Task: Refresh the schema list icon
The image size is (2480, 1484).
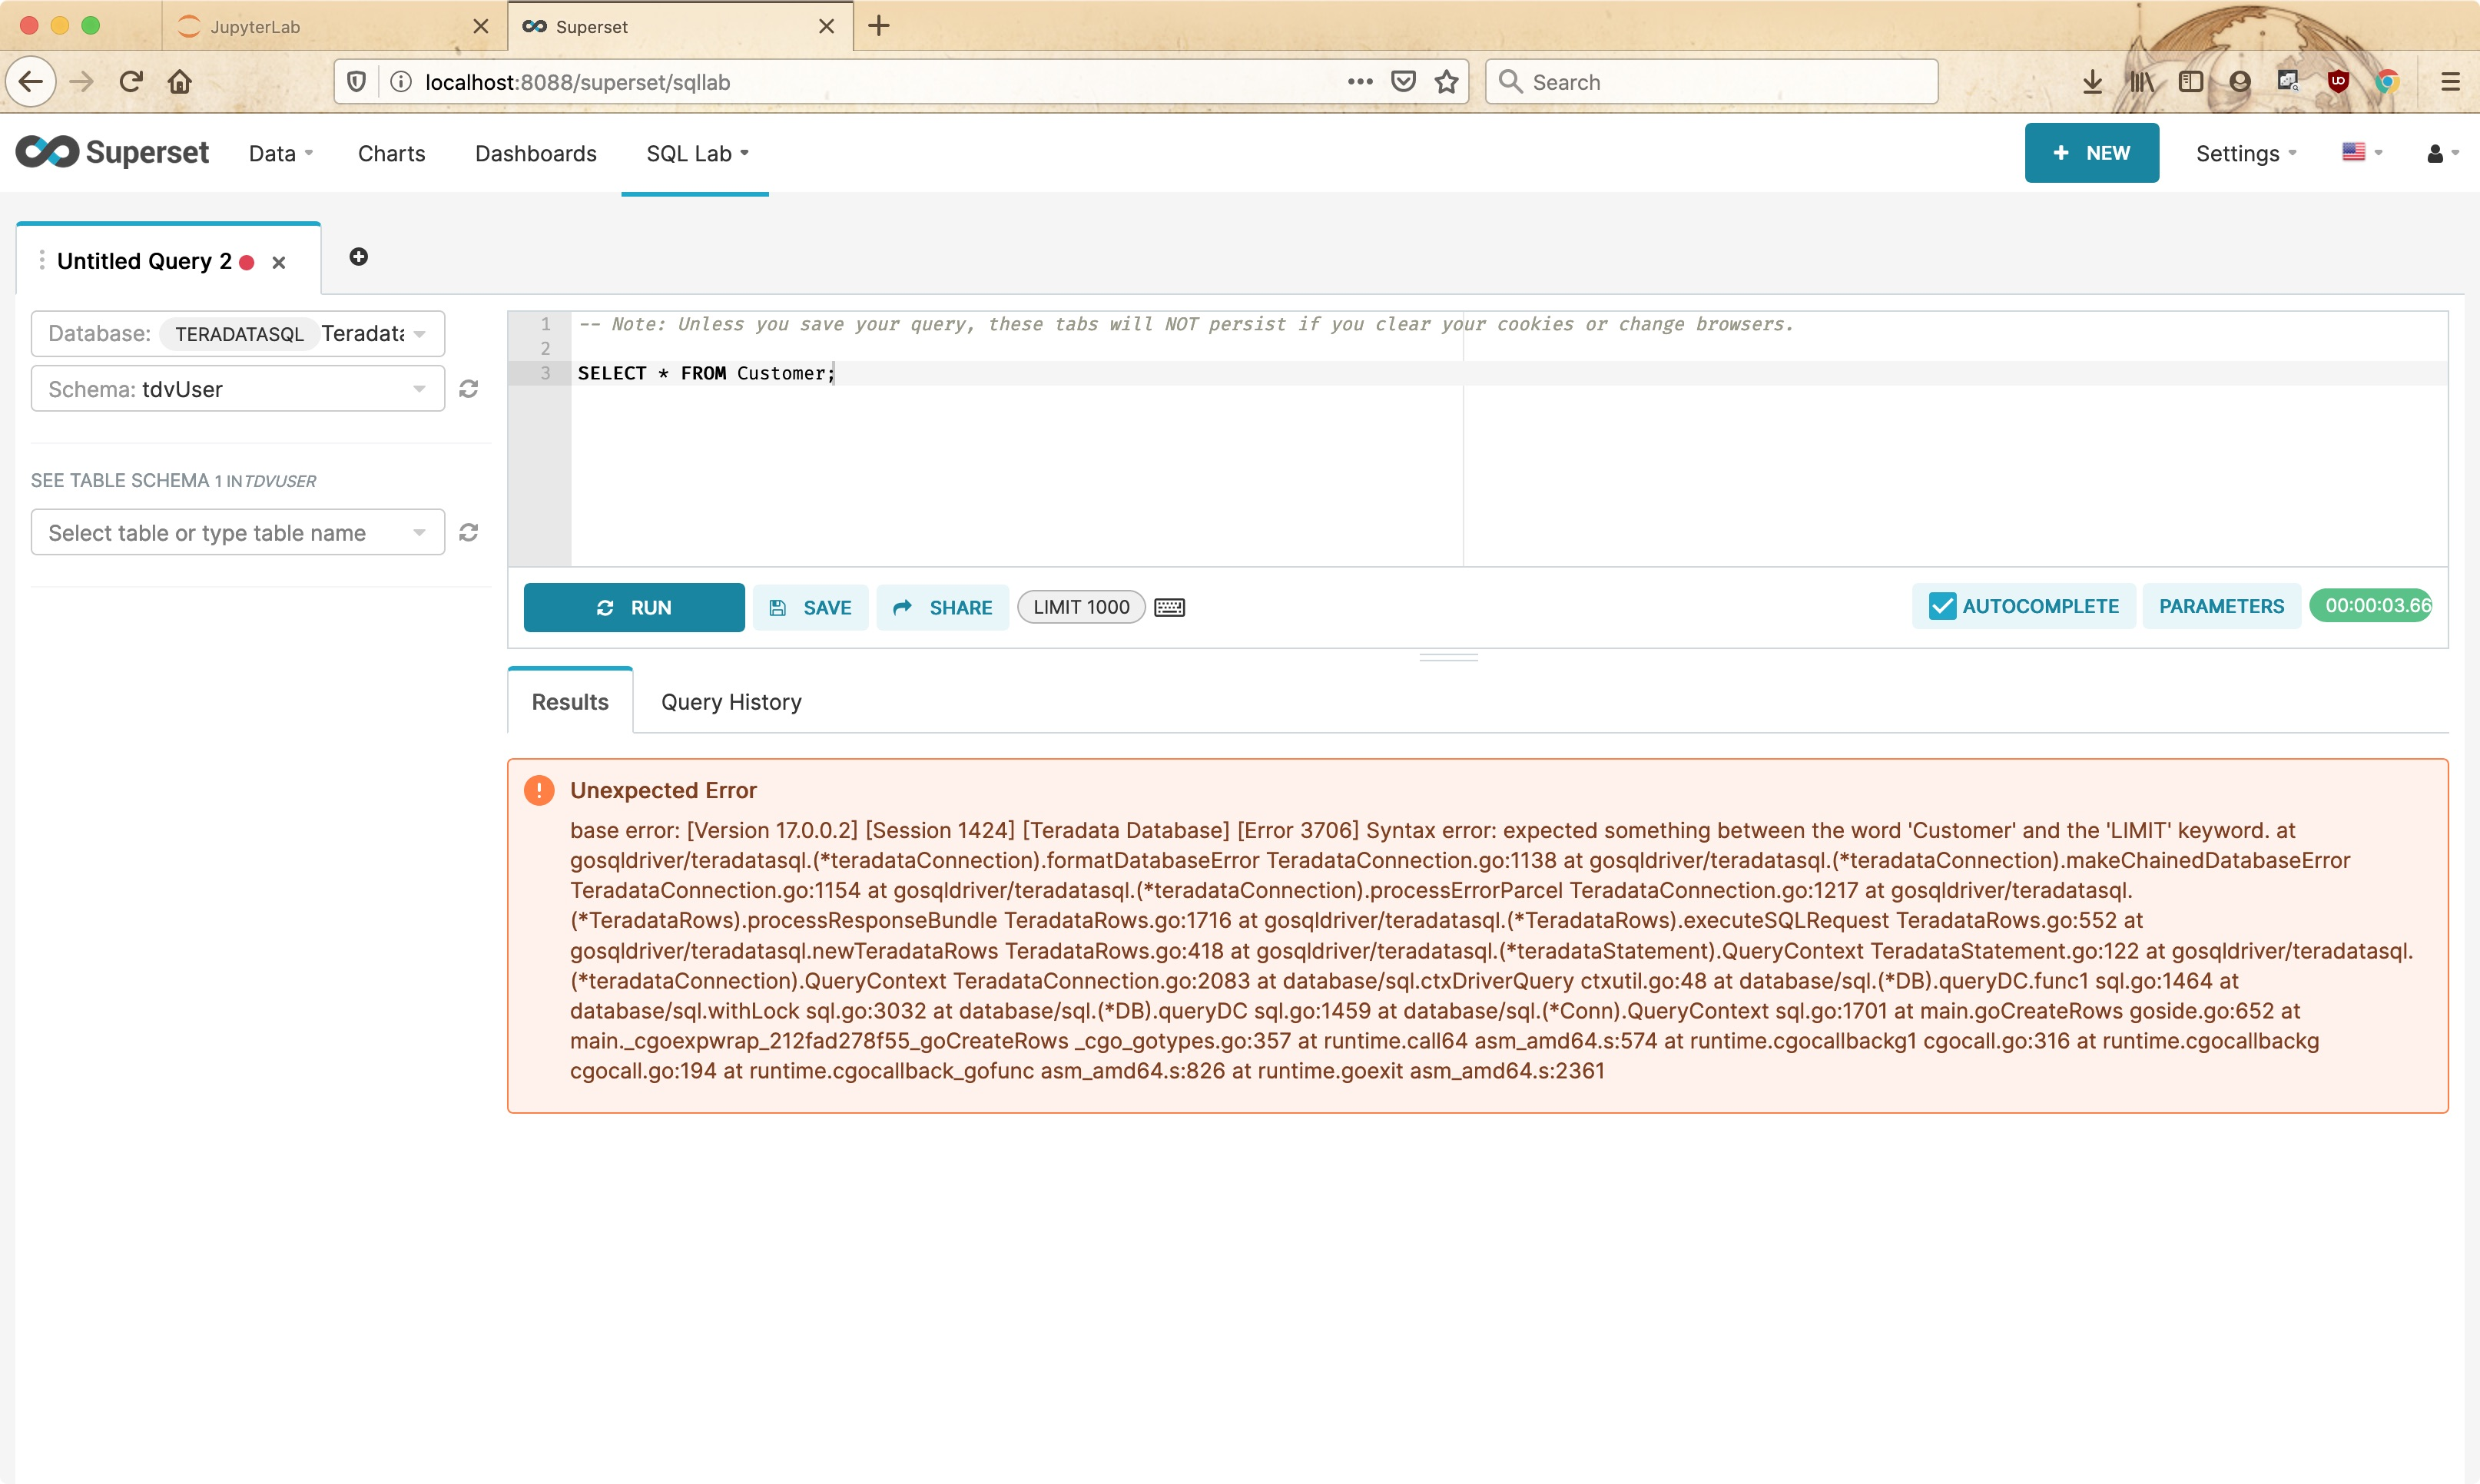Action: click(468, 389)
